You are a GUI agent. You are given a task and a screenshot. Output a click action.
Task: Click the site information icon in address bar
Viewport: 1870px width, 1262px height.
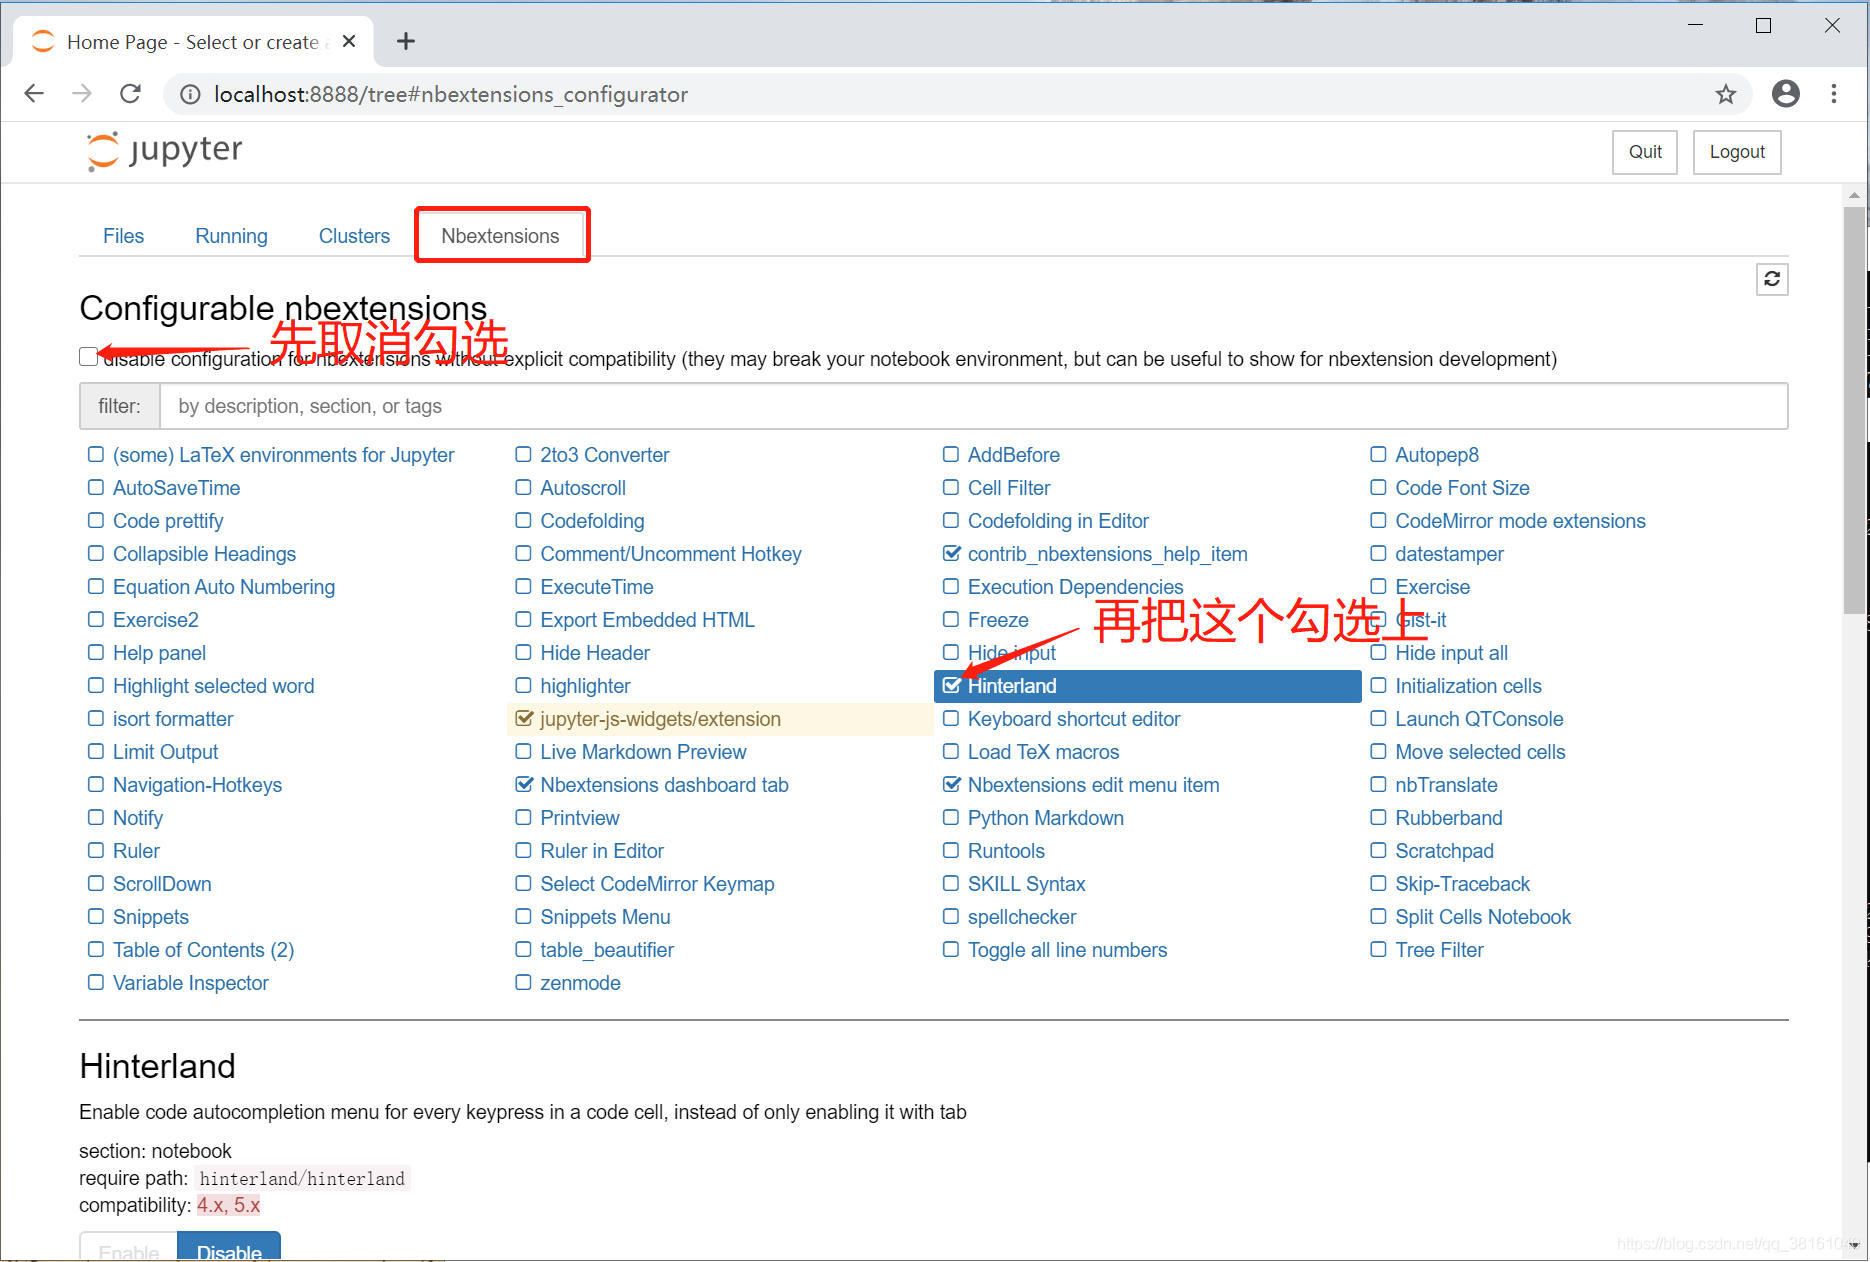click(x=190, y=94)
